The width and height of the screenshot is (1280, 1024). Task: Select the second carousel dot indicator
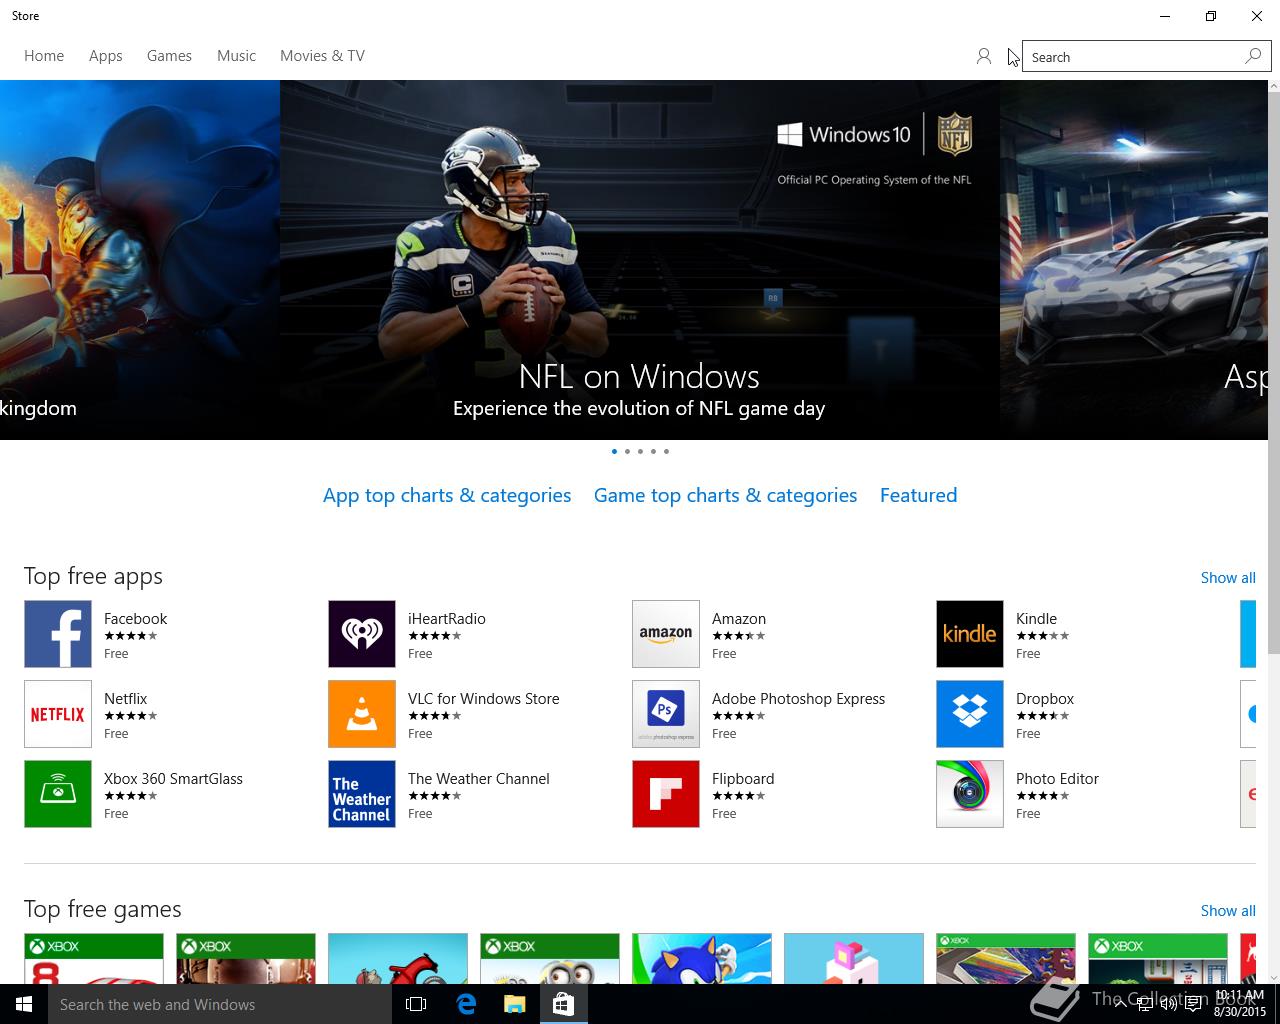click(627, 451)
